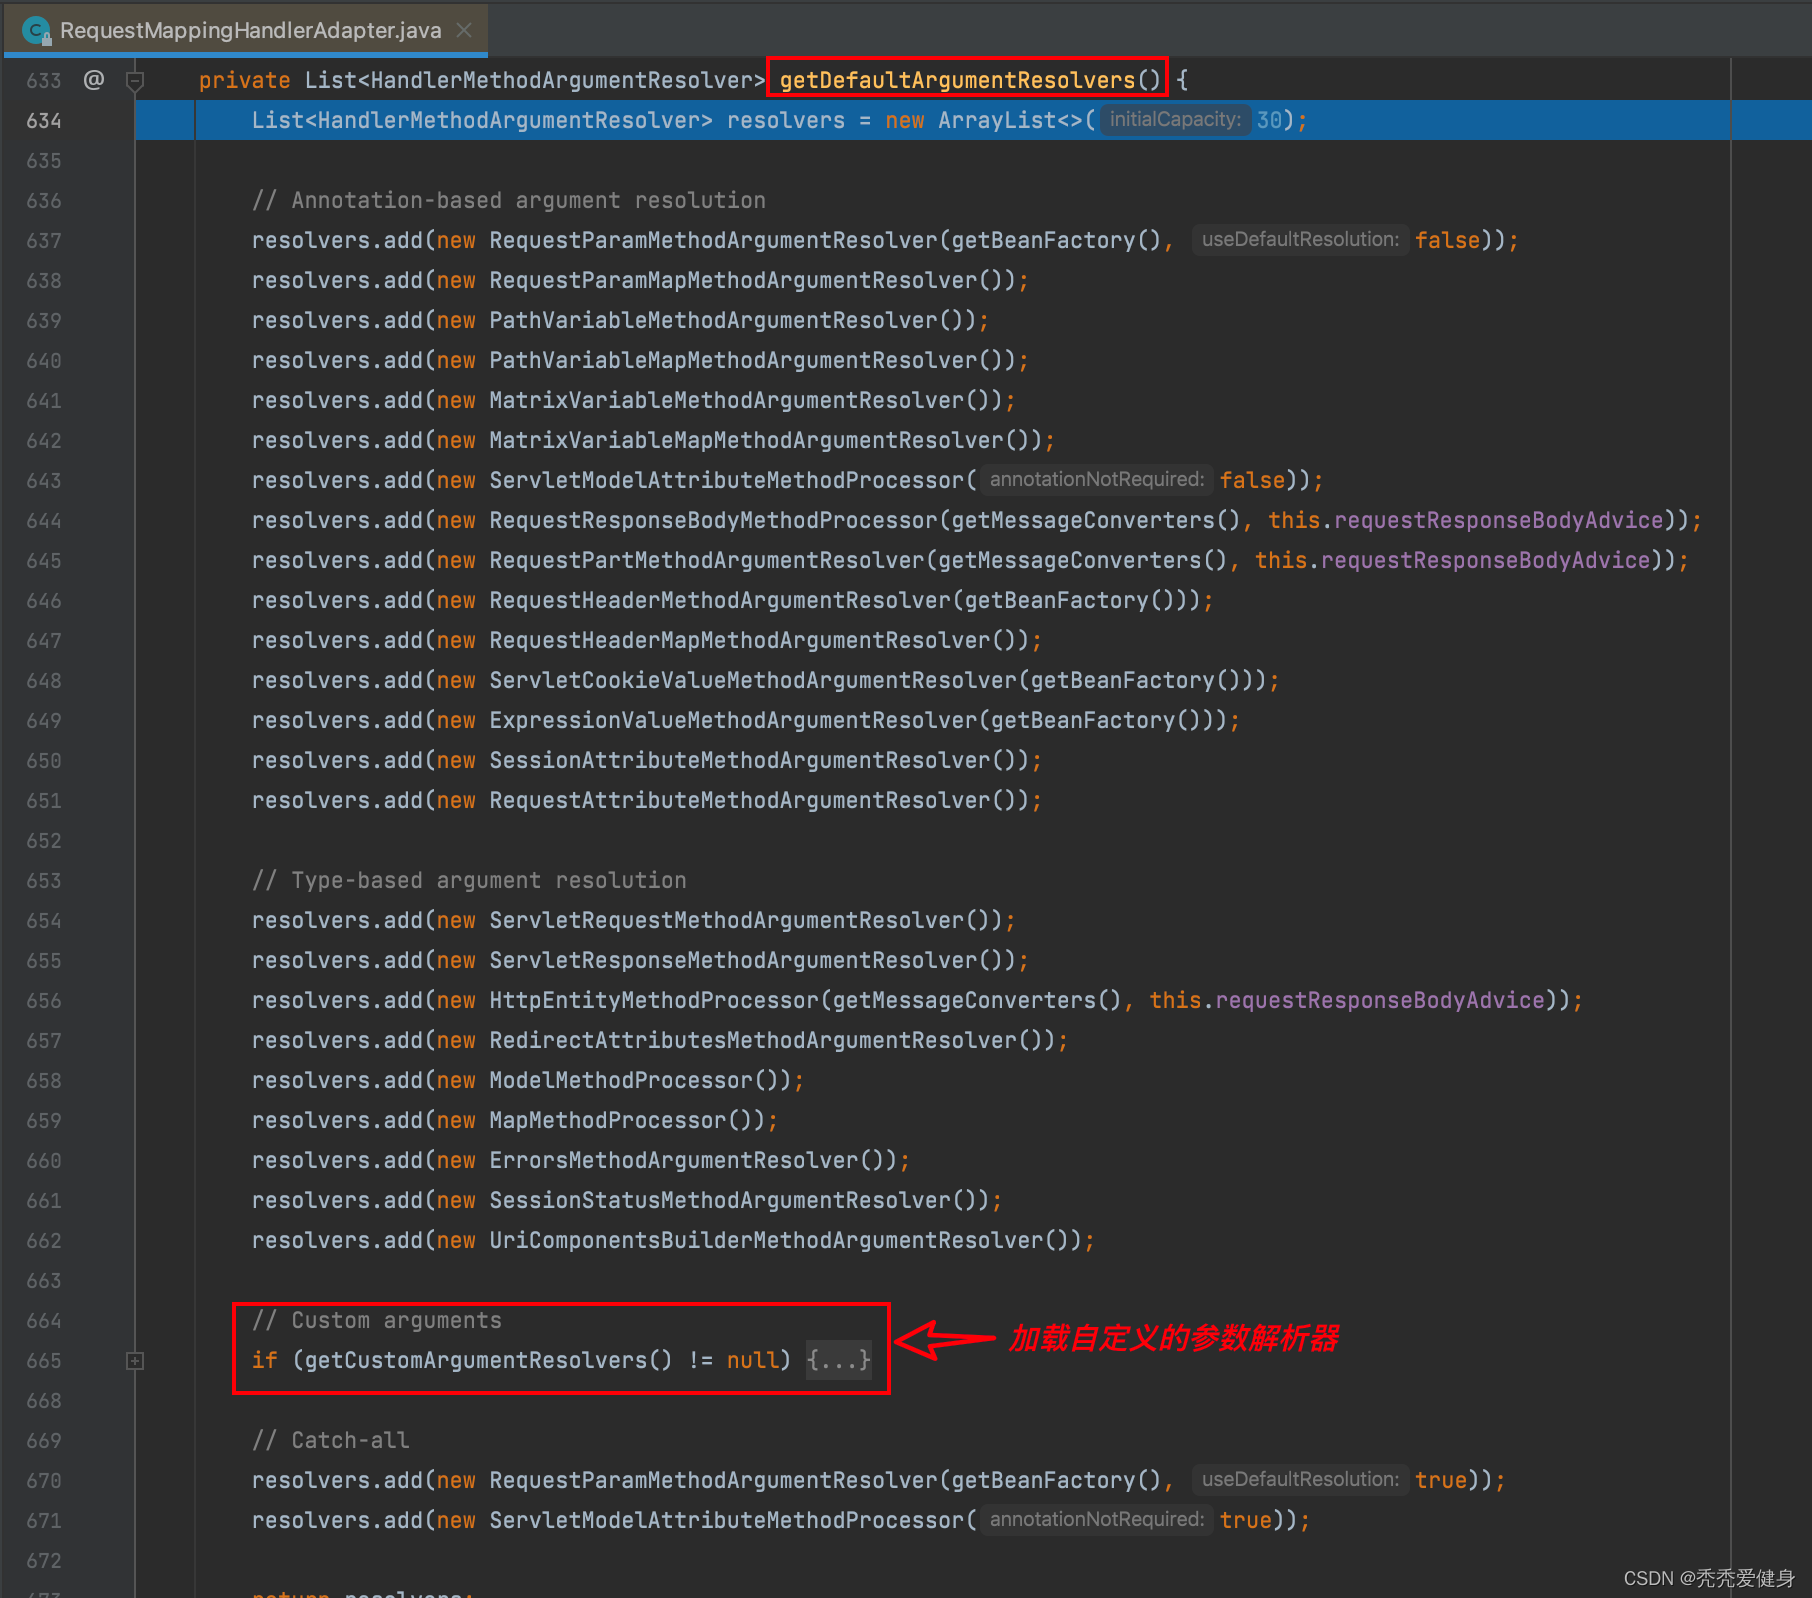Click SessionStatusMethodArgumentResolver on line 661
The image size is (1812, 1598).
click(x=720, y=1200)
